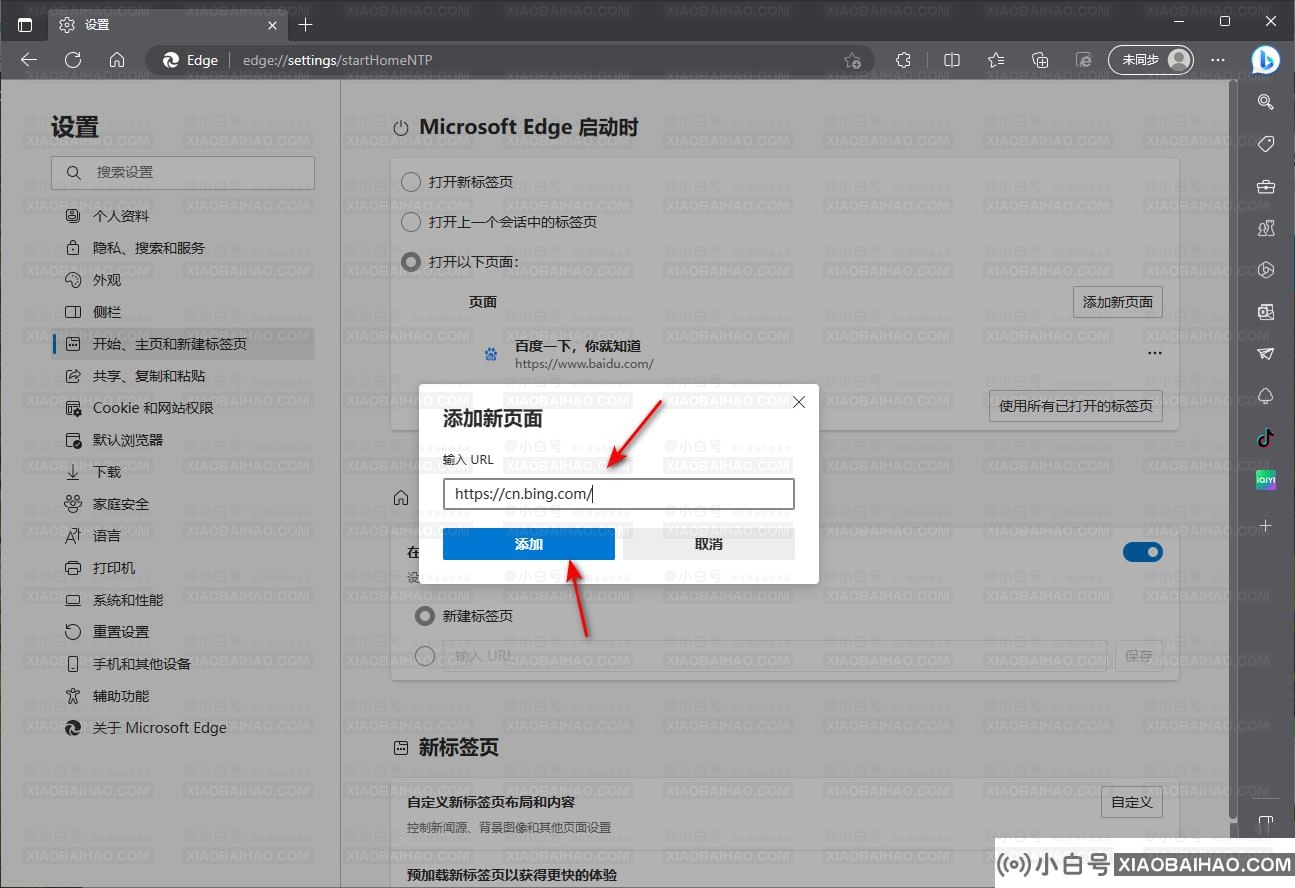The height and width of the screenshot is (888, 1295).
Task: Open 重置设置 settings section
Action: pyautogui.click(x=183, y=632)
